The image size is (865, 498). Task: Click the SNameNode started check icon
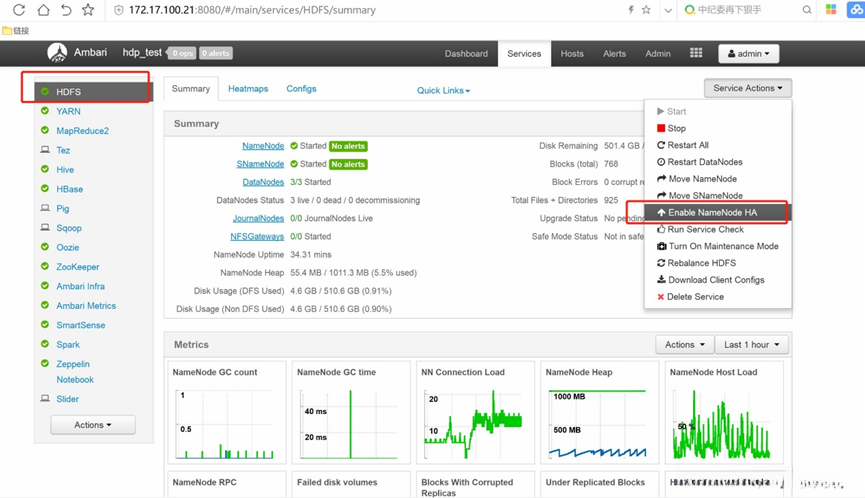(294, 164)
